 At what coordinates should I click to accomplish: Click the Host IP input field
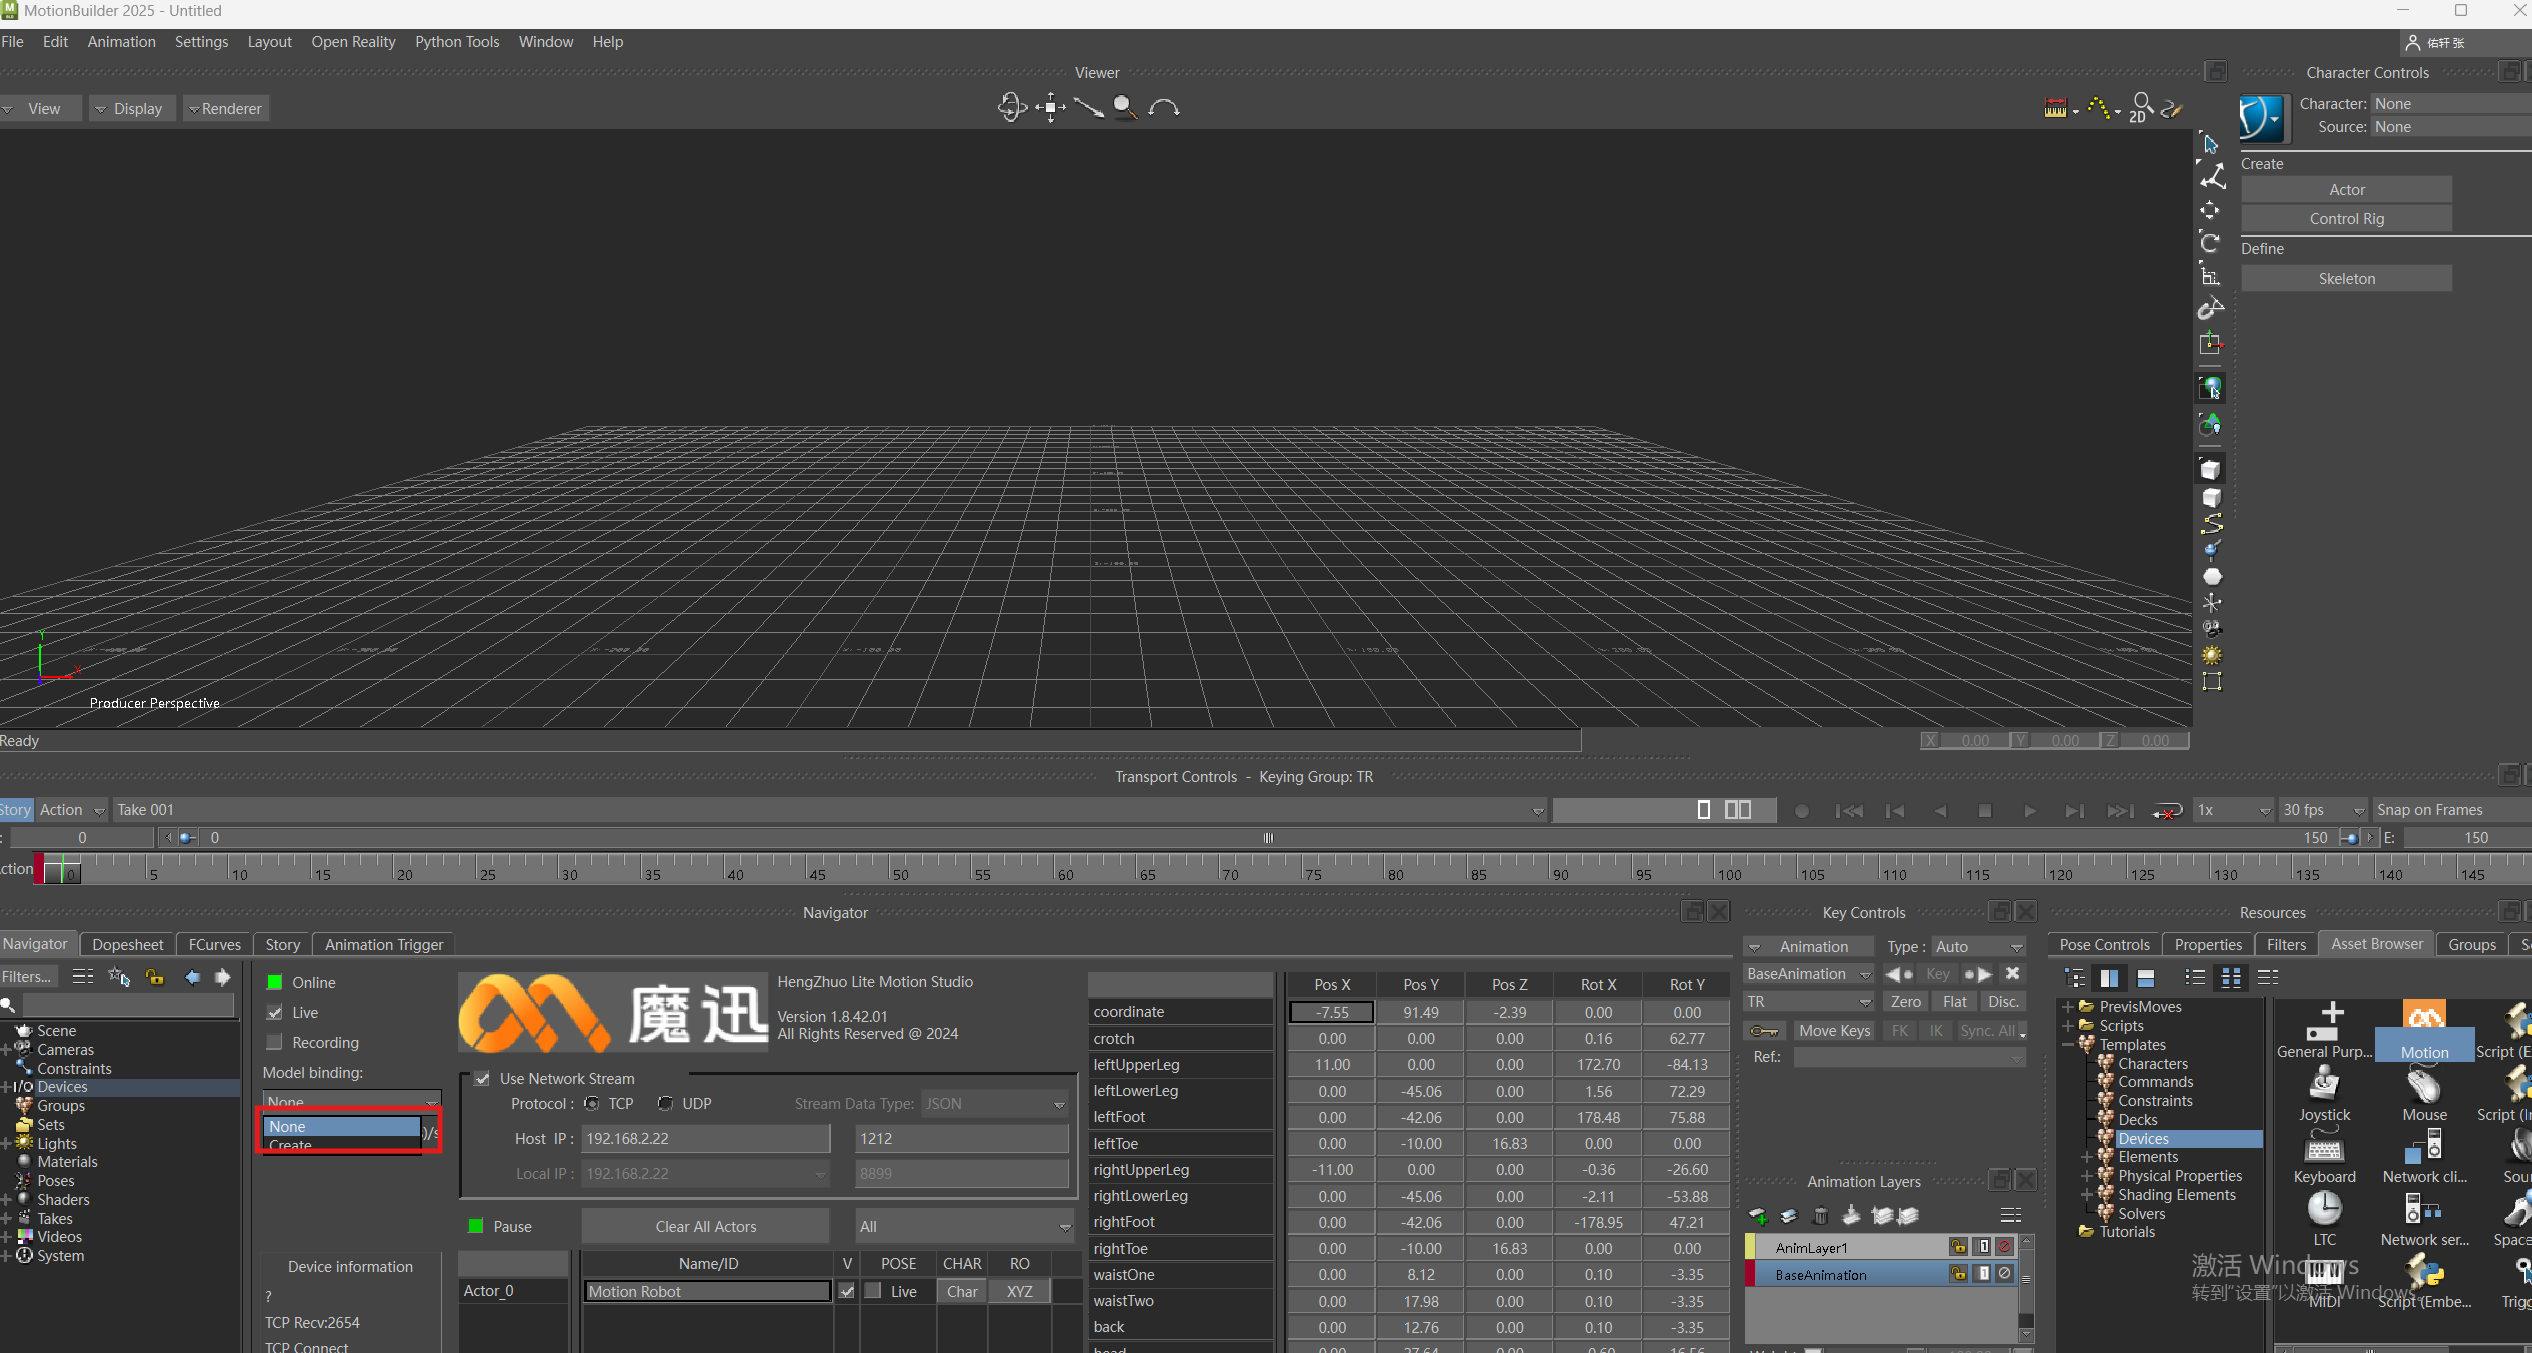pos(705,1138)
